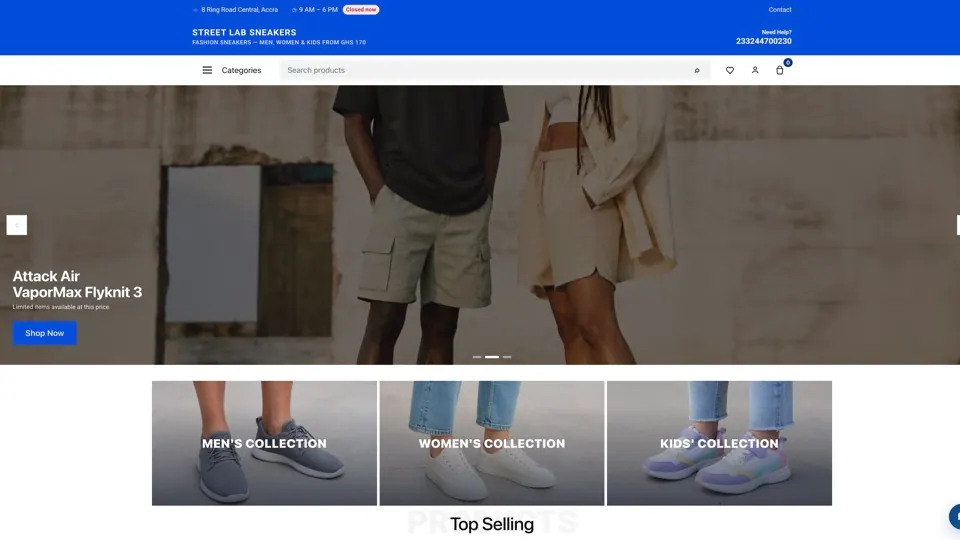The width and height of the screenshot is (960, 540).
Task: Select the third carousel slide indicator
Action: [x=507, y=357]
